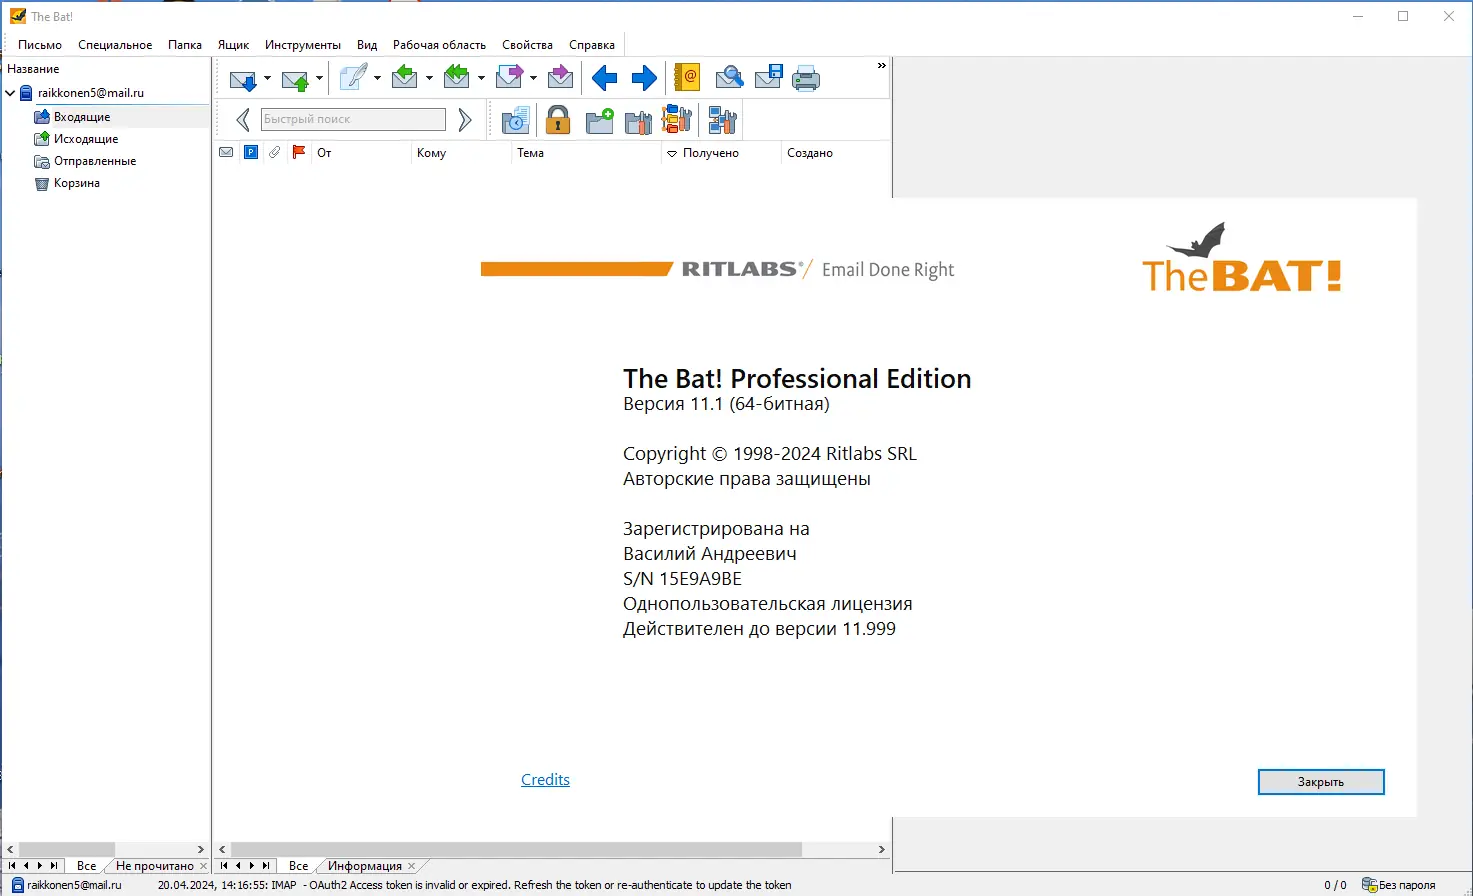Screen dimensions: 1473x896
Task: Click the scheduler folder-with-clock icon
Action: click(515, 121)
